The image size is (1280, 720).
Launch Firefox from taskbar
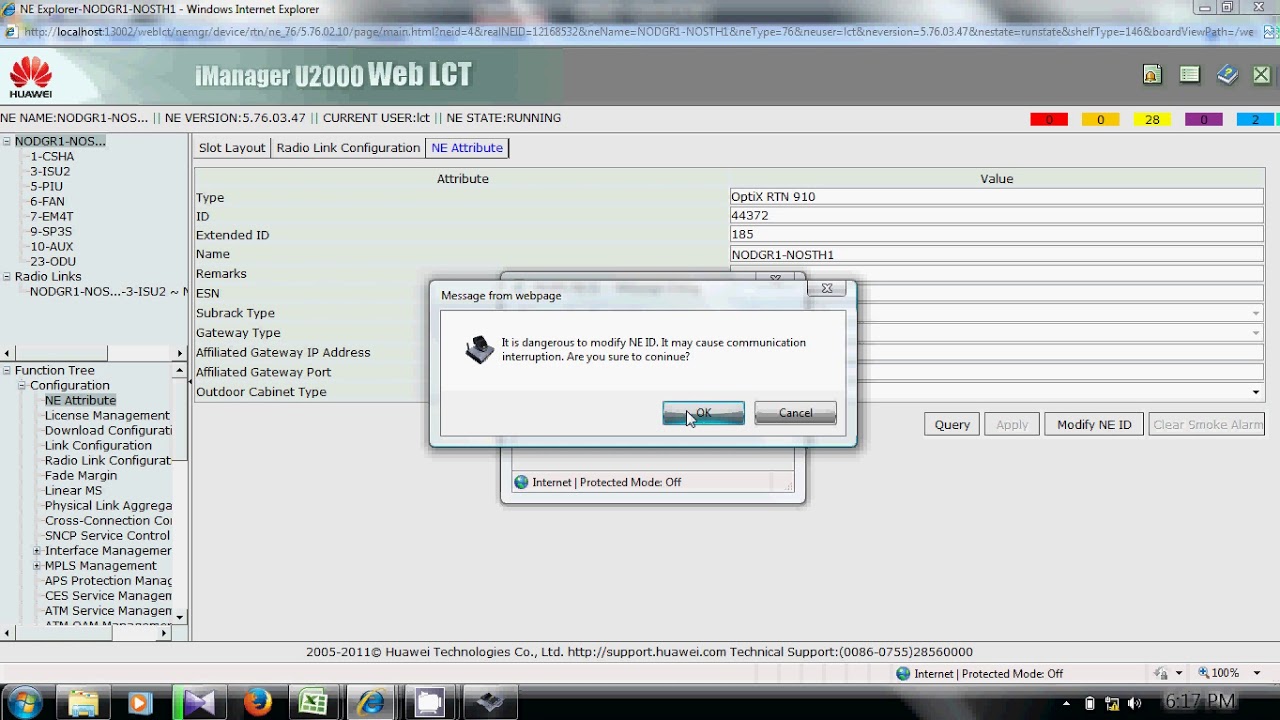click(x=257, y=703)
